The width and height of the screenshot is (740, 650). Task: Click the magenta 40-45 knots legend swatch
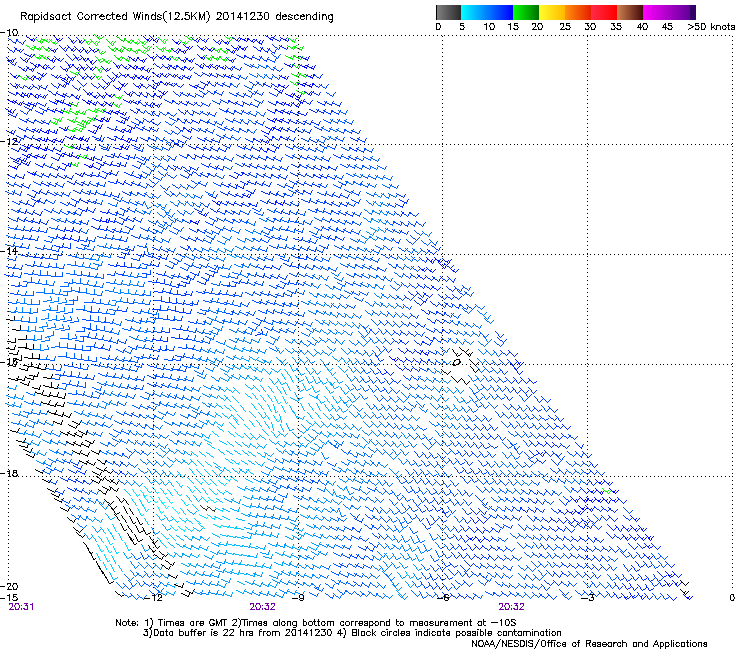[x=656, y=12]
